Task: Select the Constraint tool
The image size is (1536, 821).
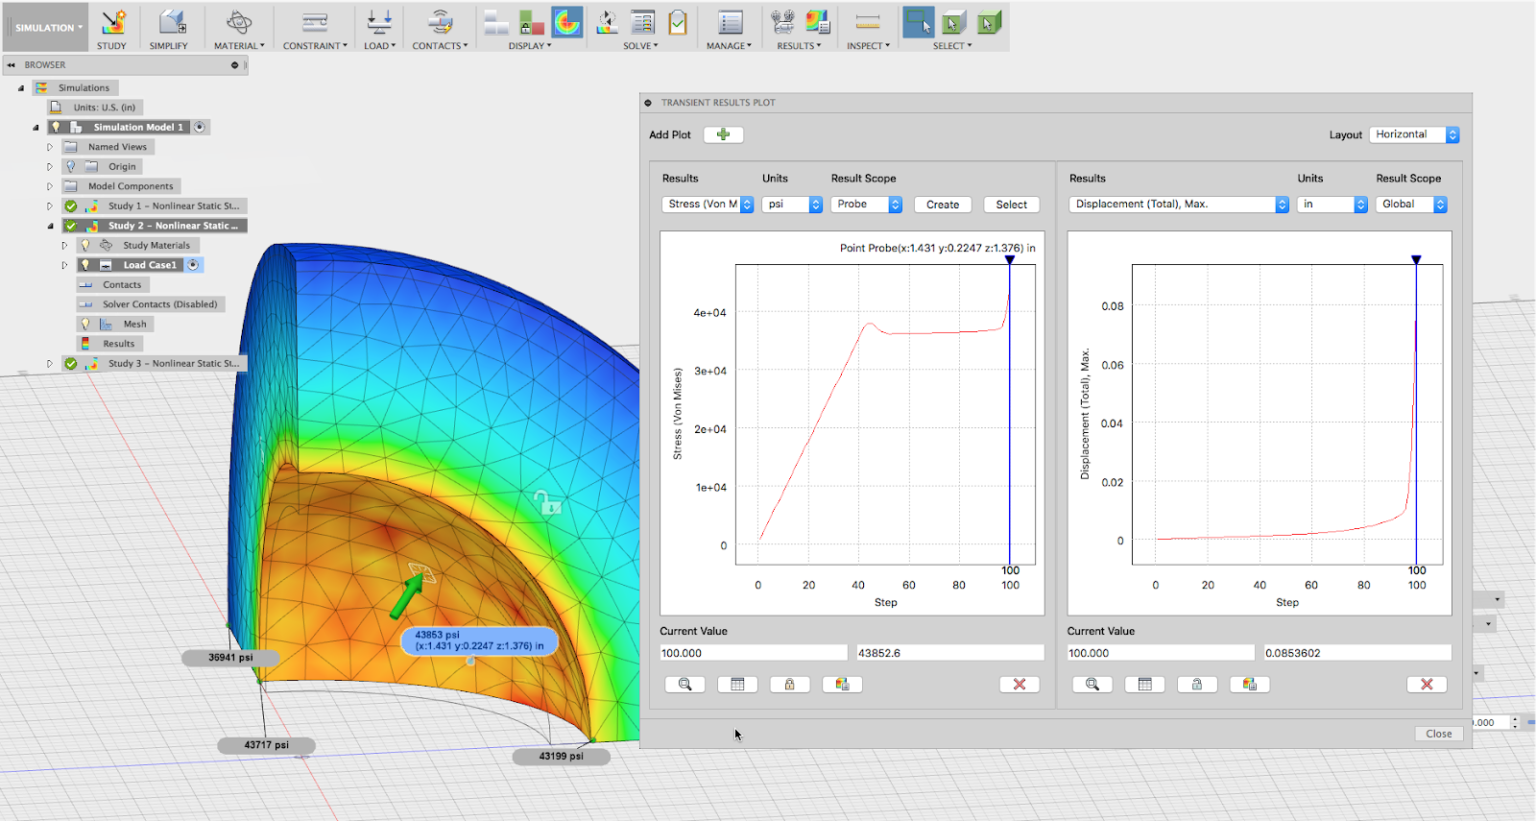Action: click(313, 27)
